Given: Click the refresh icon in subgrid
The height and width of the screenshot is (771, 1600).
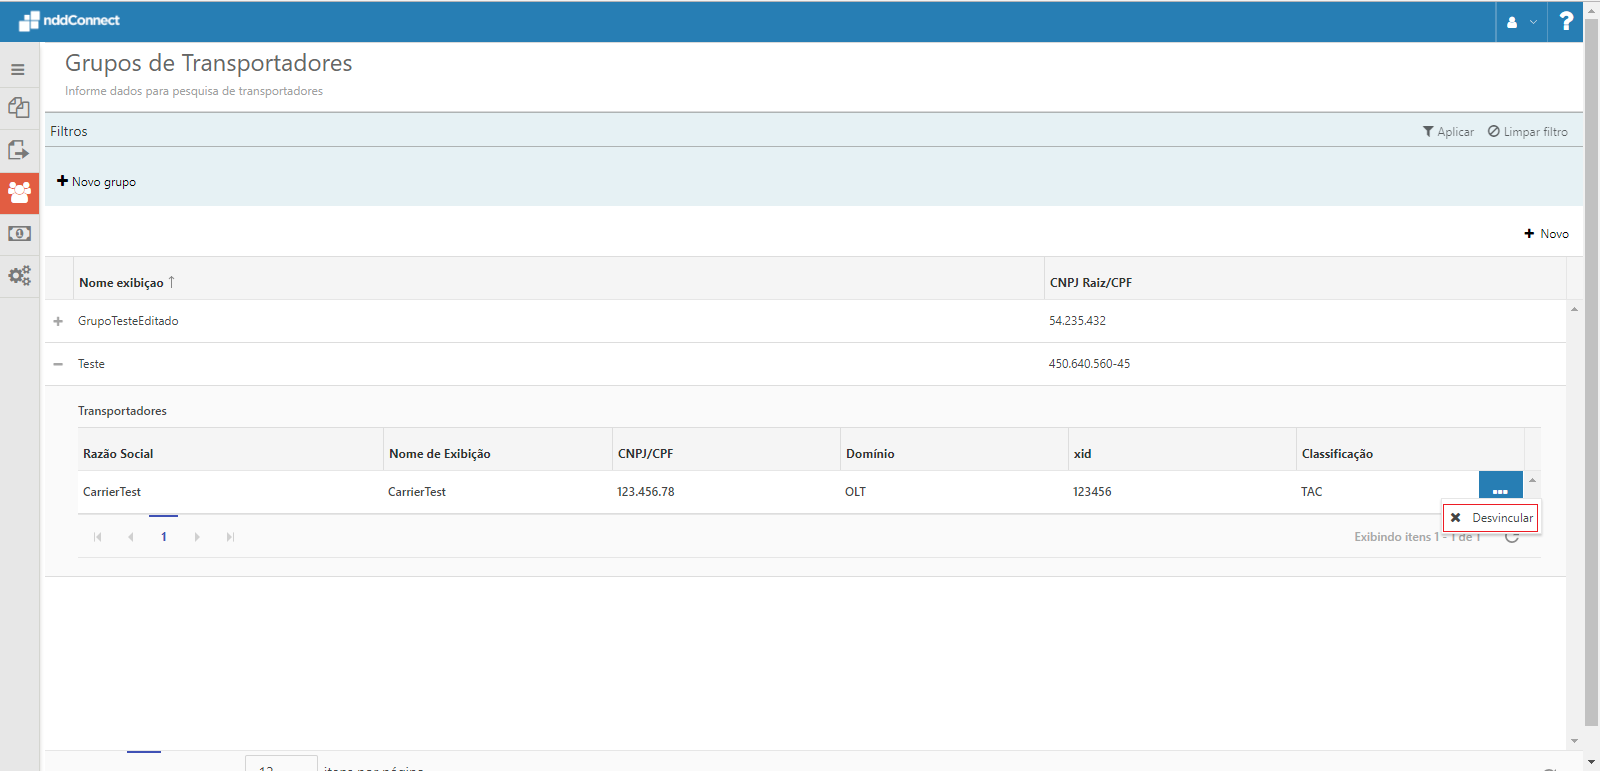Looking at the screenshot, I should click(1512, 537).
